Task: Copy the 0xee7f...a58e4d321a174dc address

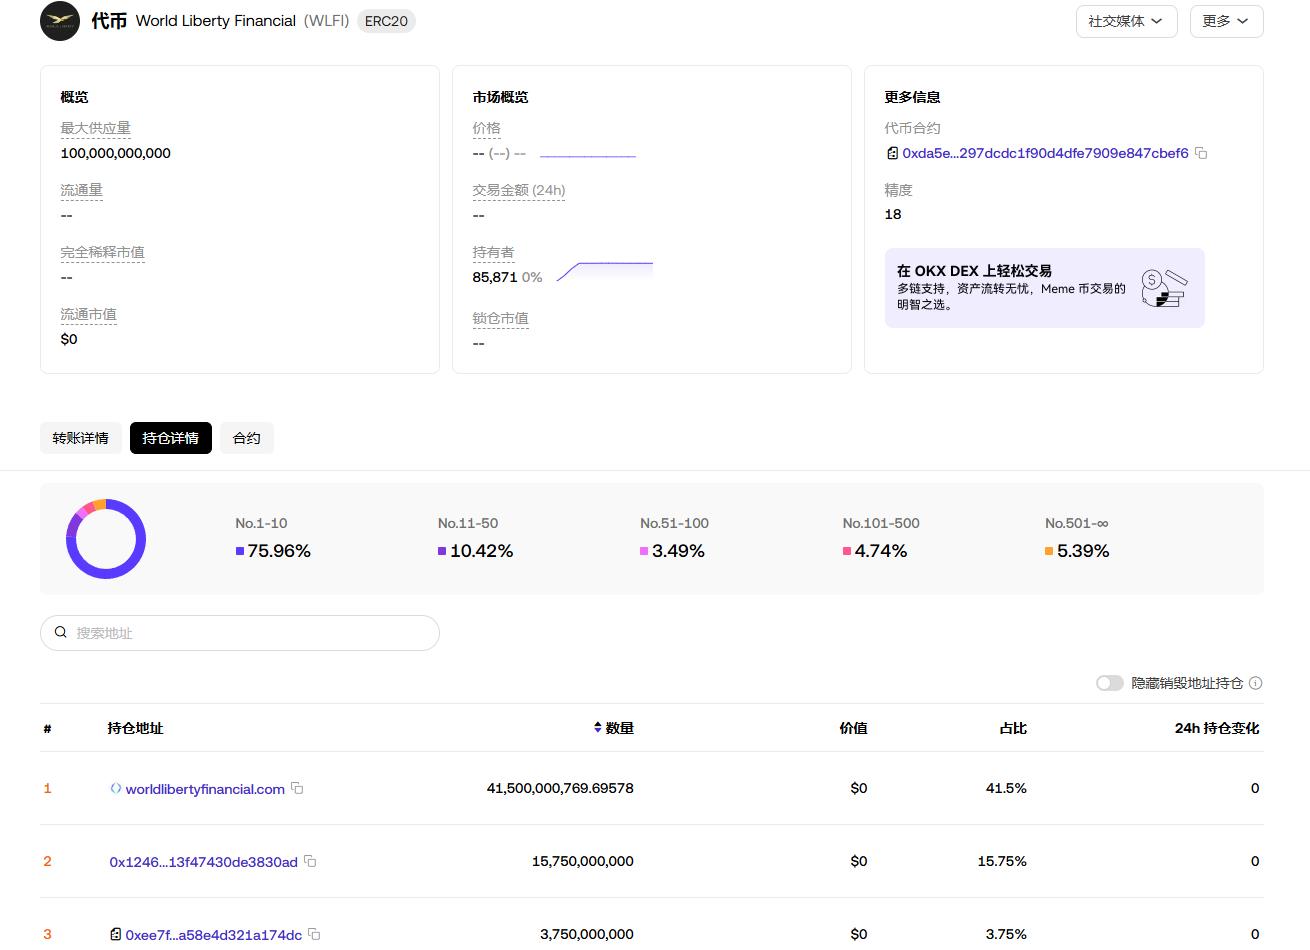Action: click(314, 934)
